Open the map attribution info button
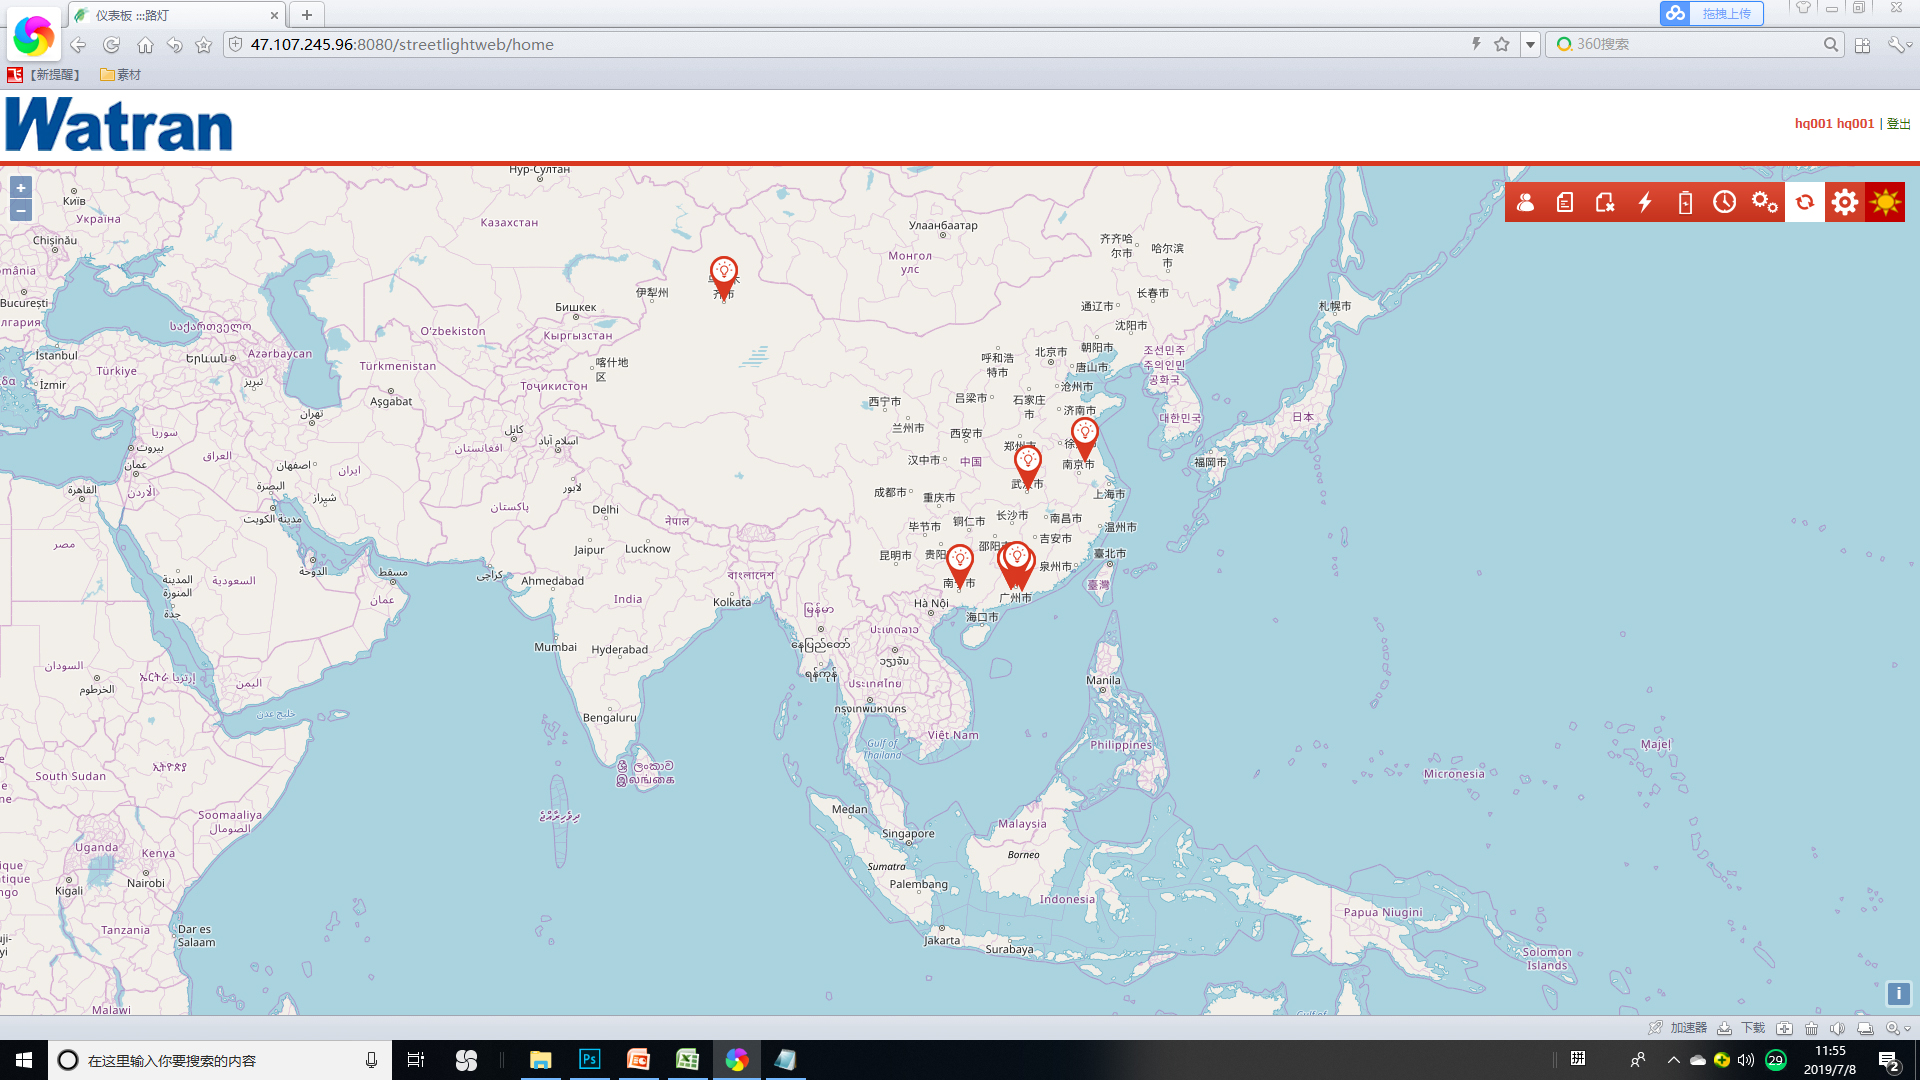1920x1080 pixels. [1898, 993]
